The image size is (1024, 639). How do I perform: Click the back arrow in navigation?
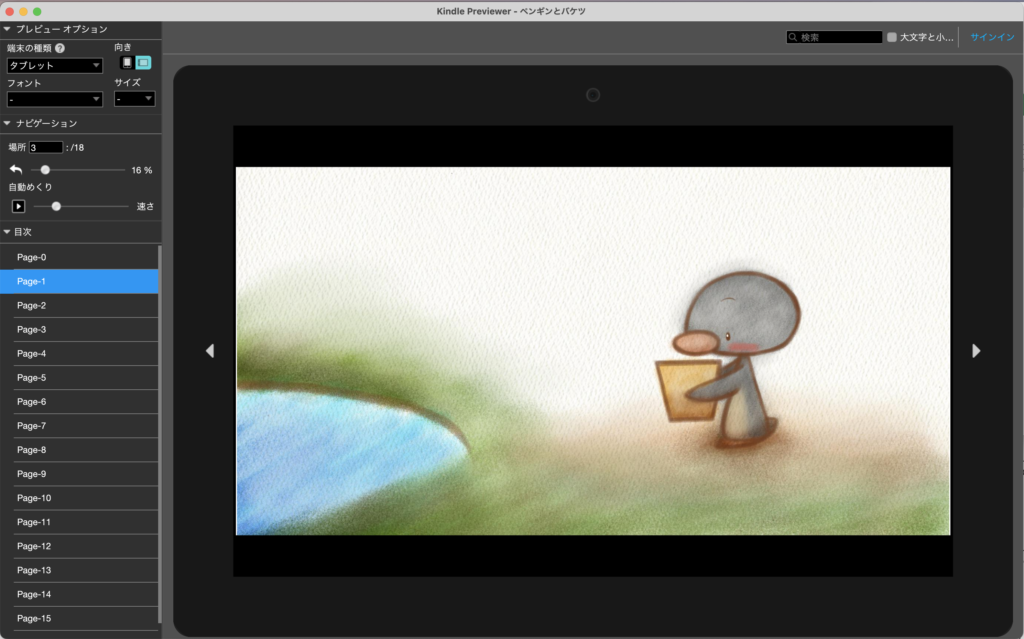(16, 170)
